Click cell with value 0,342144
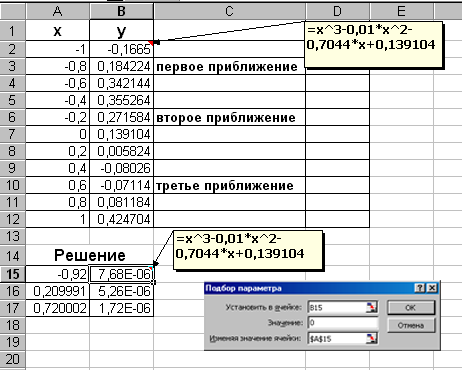Image resolution: width=462 pixels, height=370 pixels. (121, 83)
